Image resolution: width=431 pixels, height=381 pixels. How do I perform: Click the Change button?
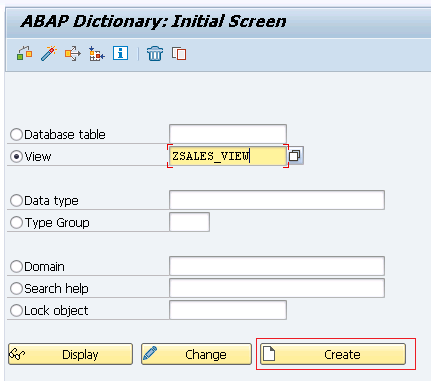196,354
